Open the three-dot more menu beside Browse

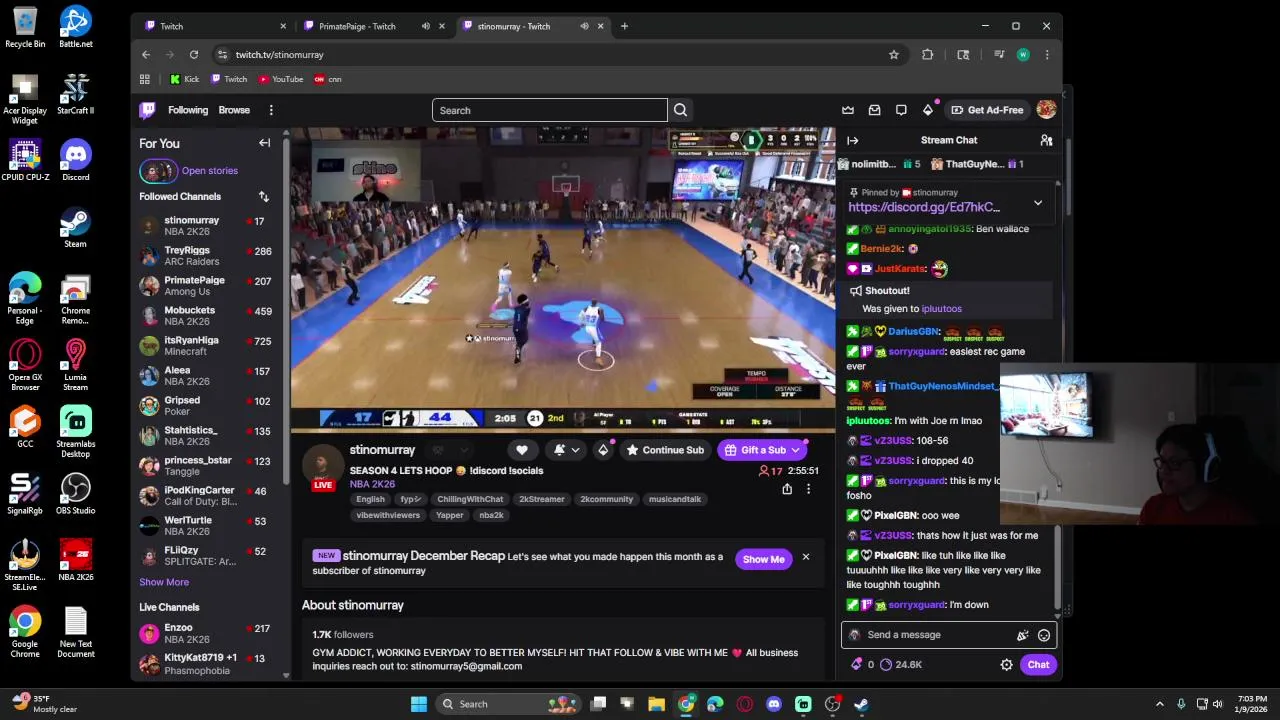tap(271, 110)
